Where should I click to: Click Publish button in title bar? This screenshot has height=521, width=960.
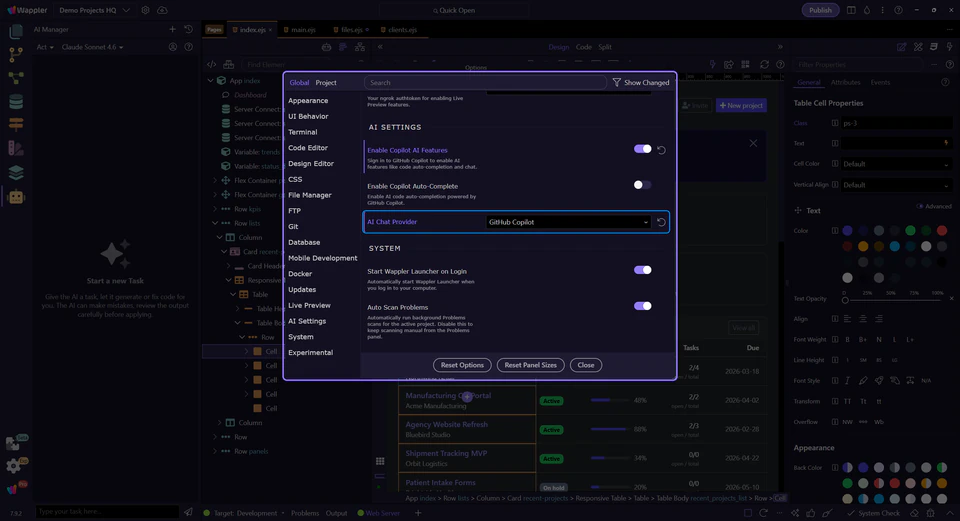tap(820, 10)
